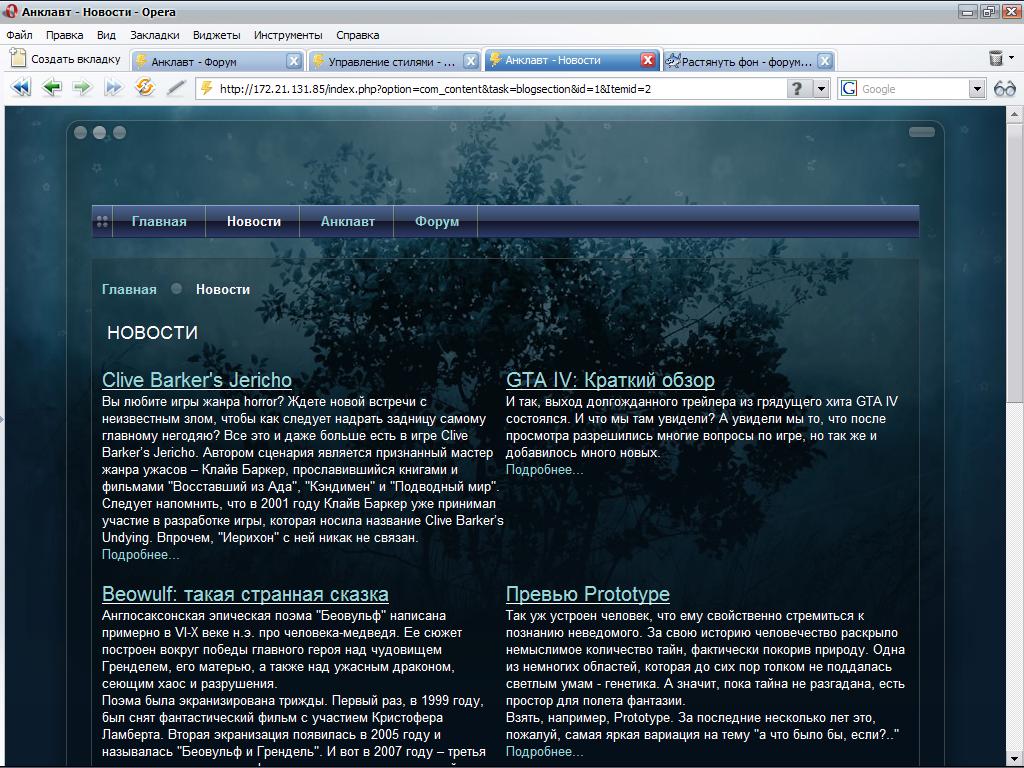Viewport: 1024px width, 768px height.
Task: Click the pill-shaped button at the page's top-right corner
Action: (x=921, y=132)
